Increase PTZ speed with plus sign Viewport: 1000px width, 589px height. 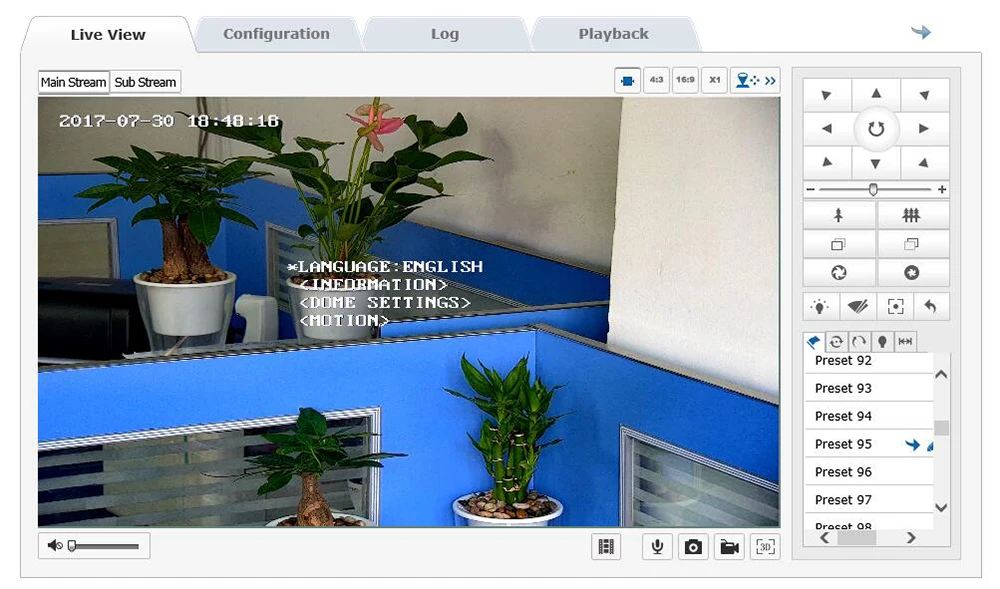[x=942, y=189]
